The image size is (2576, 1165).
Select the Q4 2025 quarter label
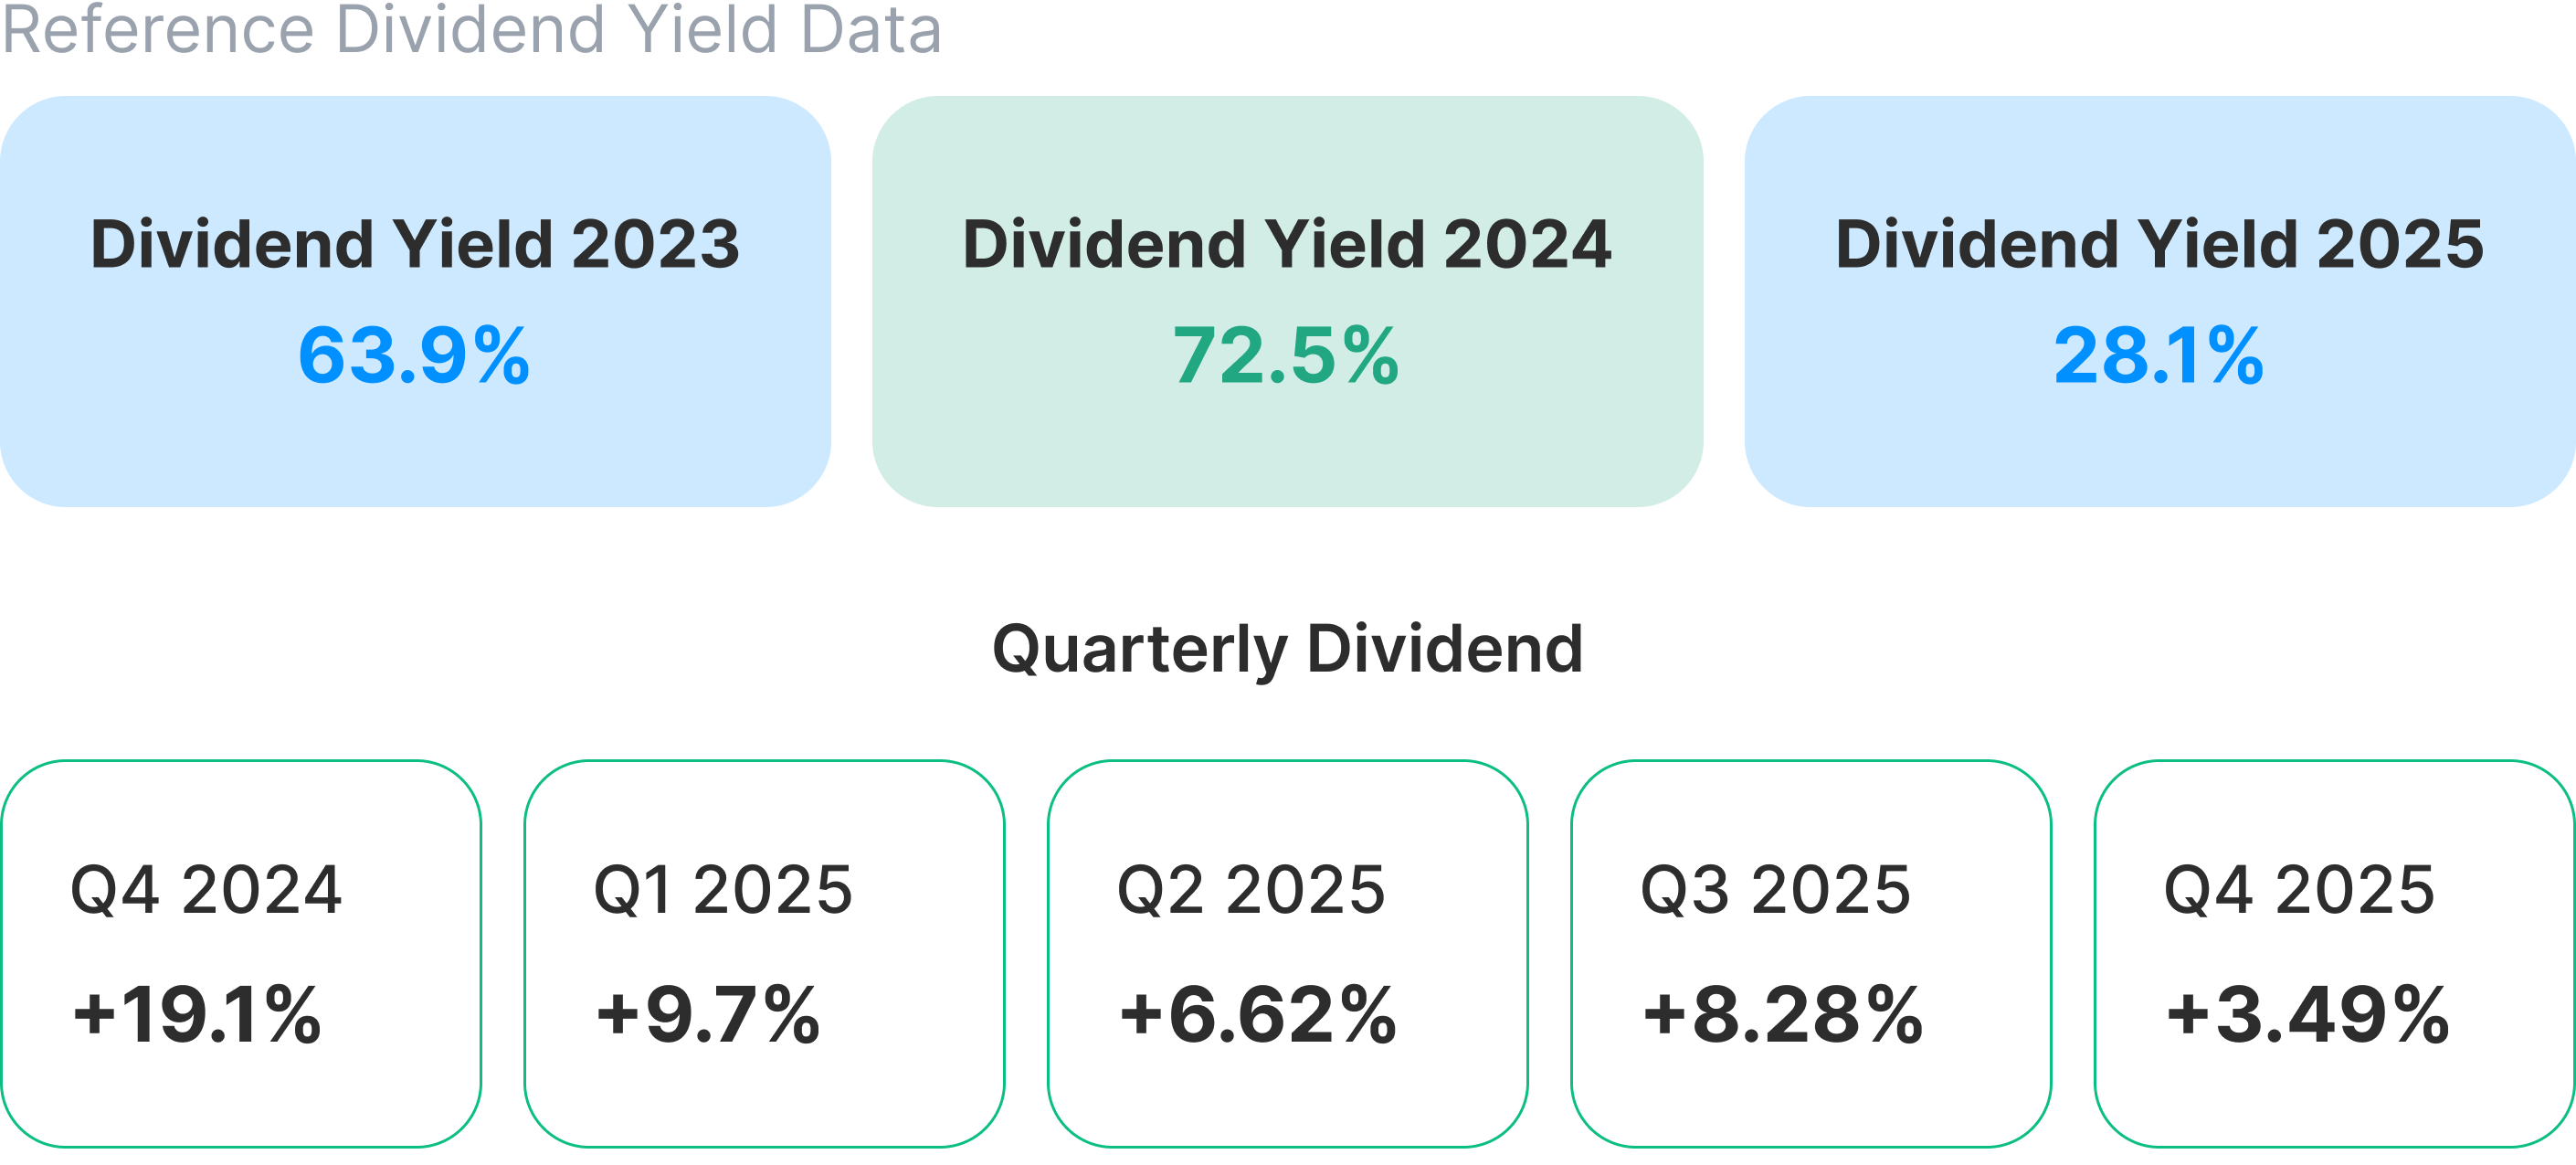coord(2299,890)
